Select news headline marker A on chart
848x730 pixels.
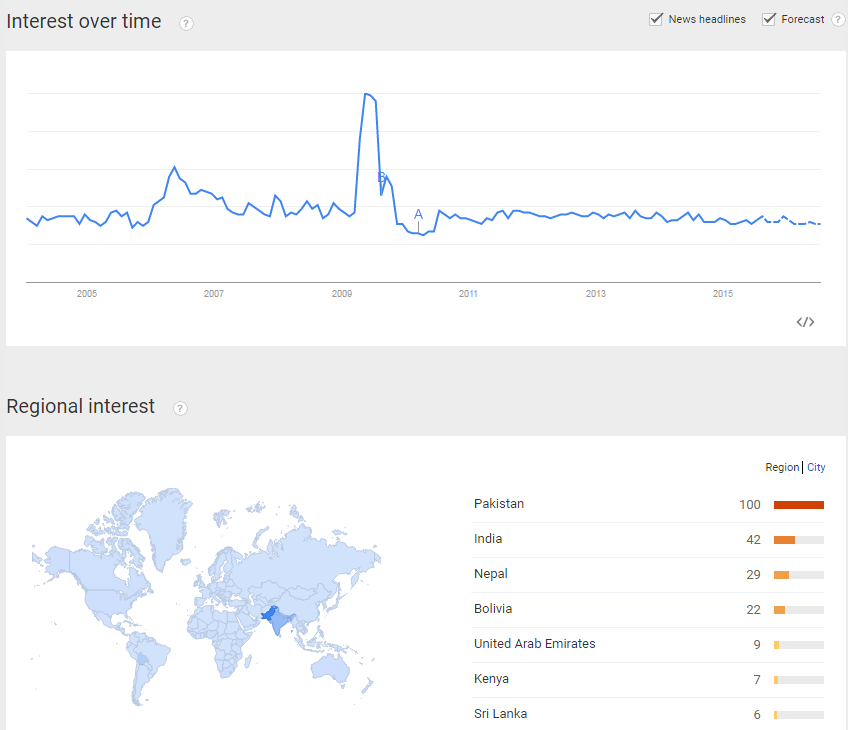click(x=418, y=215)
